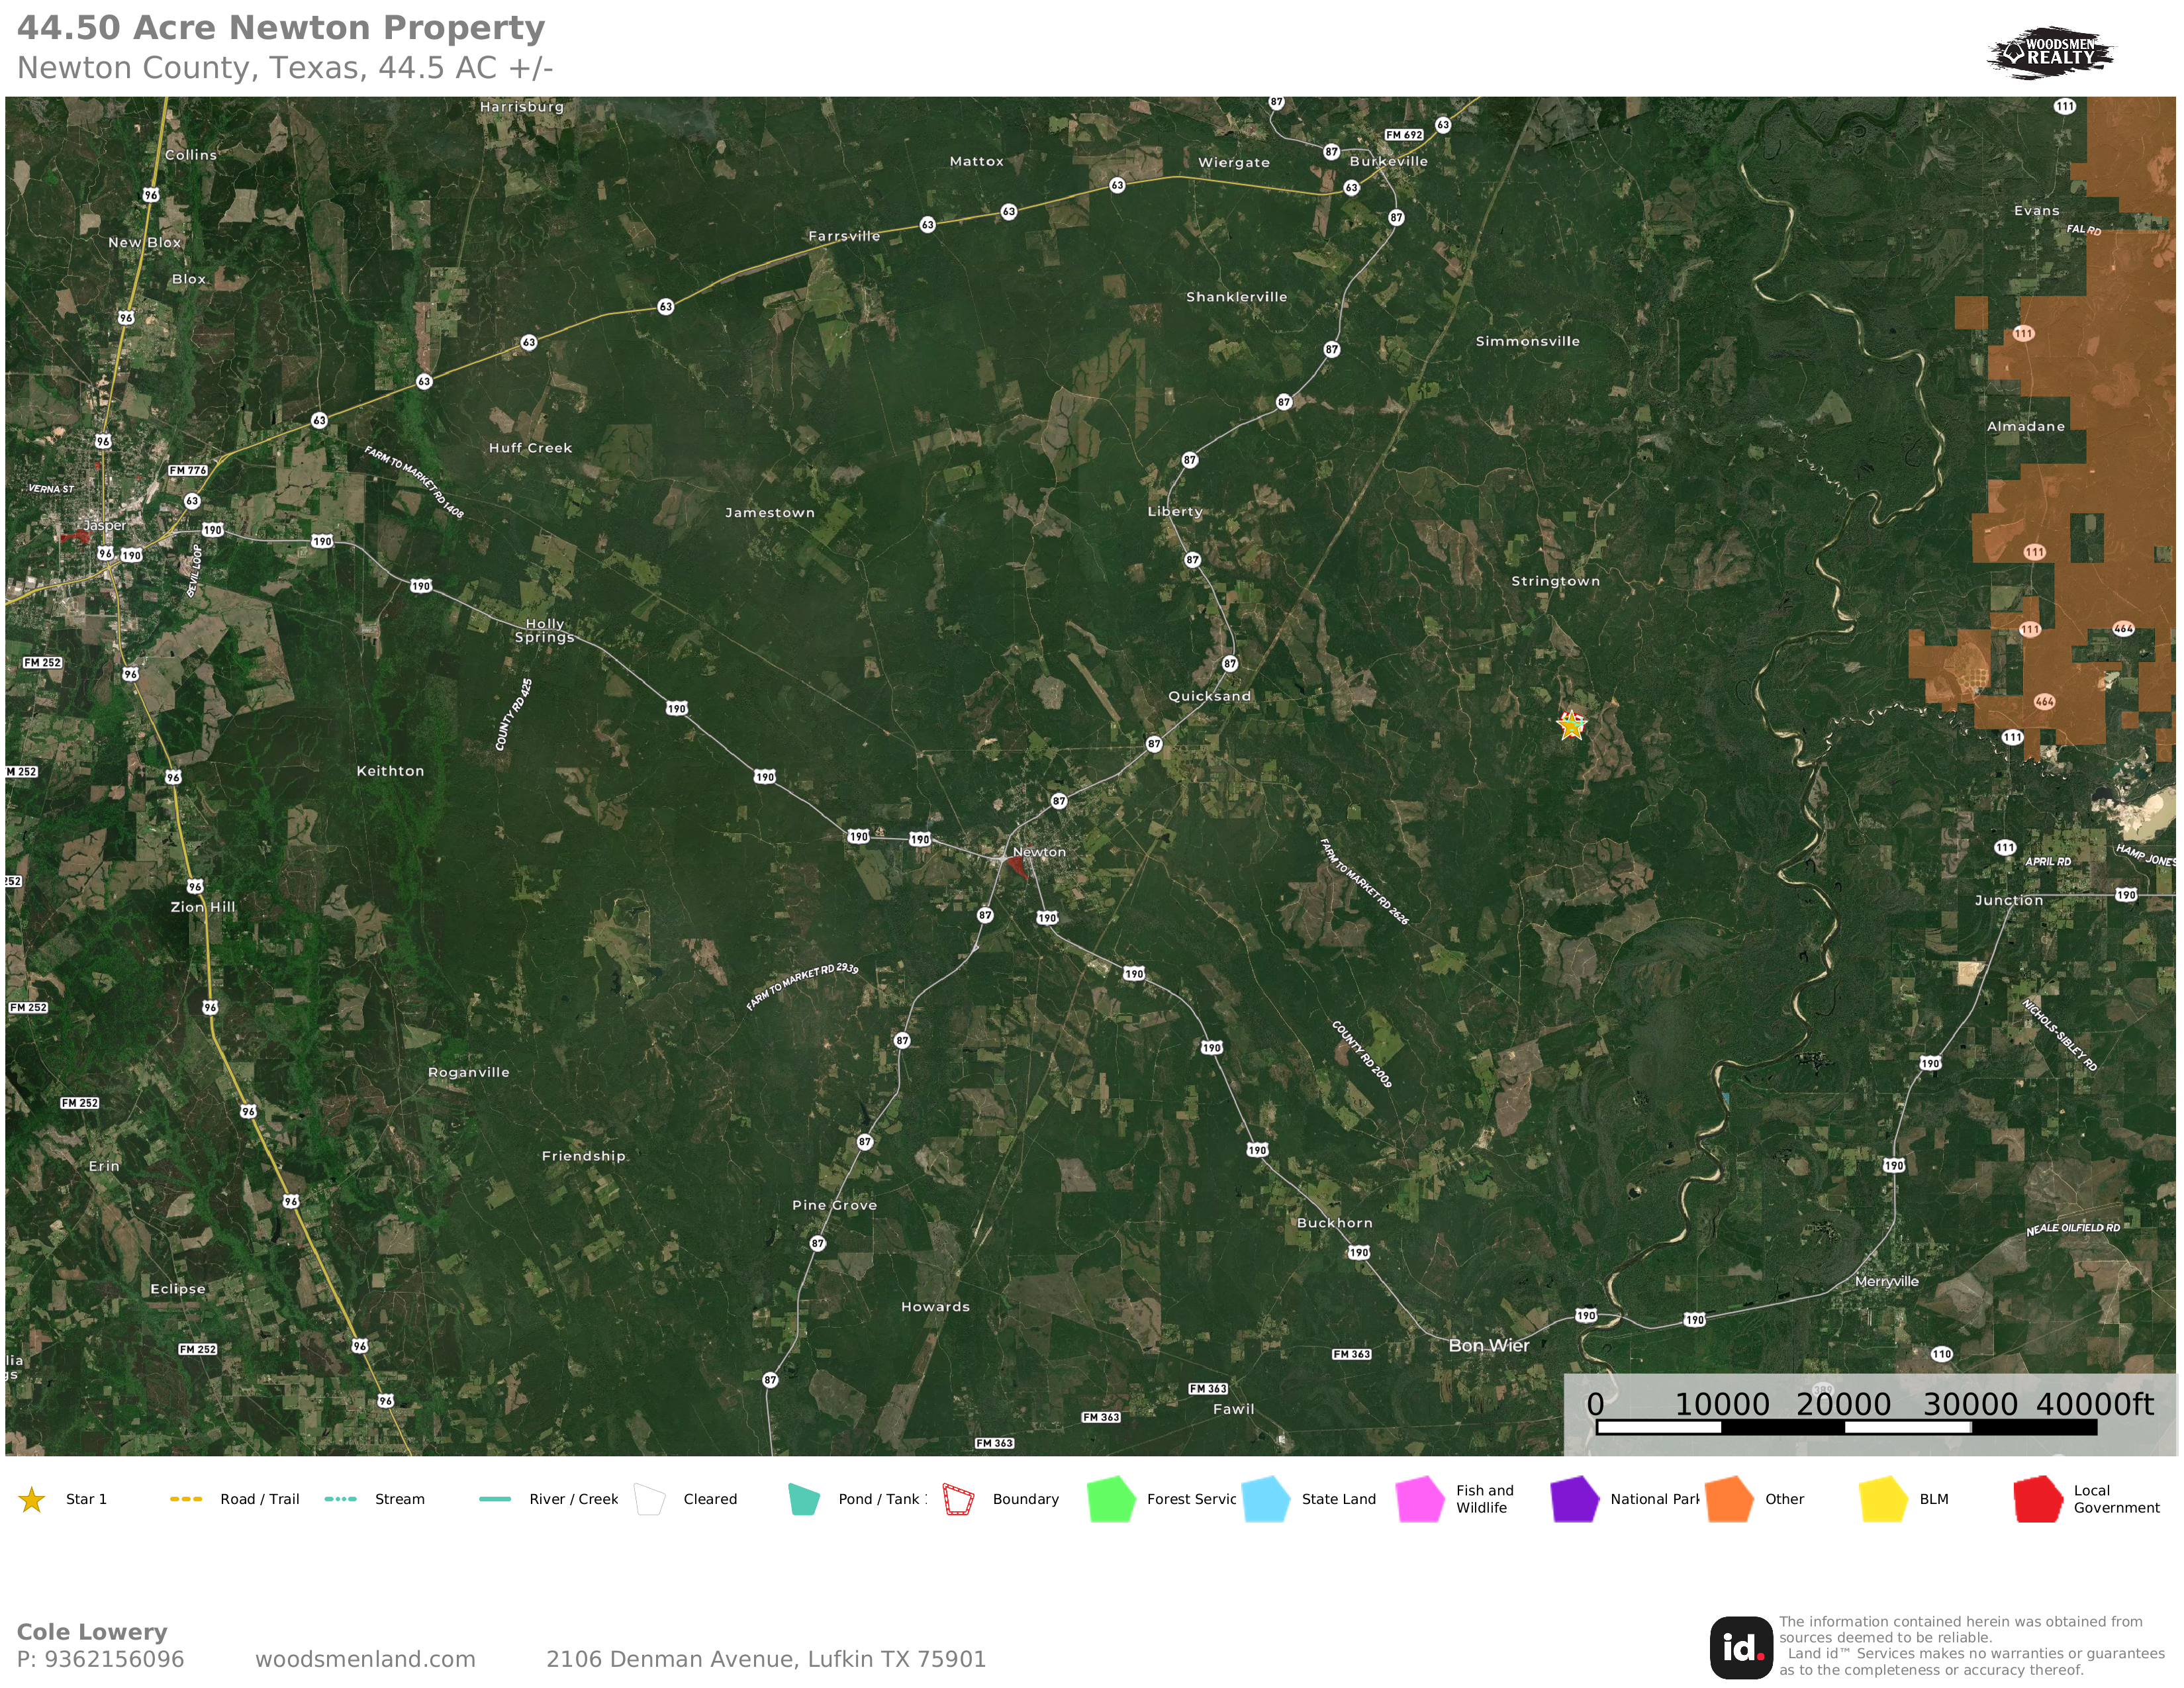Click the red Local Government swatch

(2038, 1499)
